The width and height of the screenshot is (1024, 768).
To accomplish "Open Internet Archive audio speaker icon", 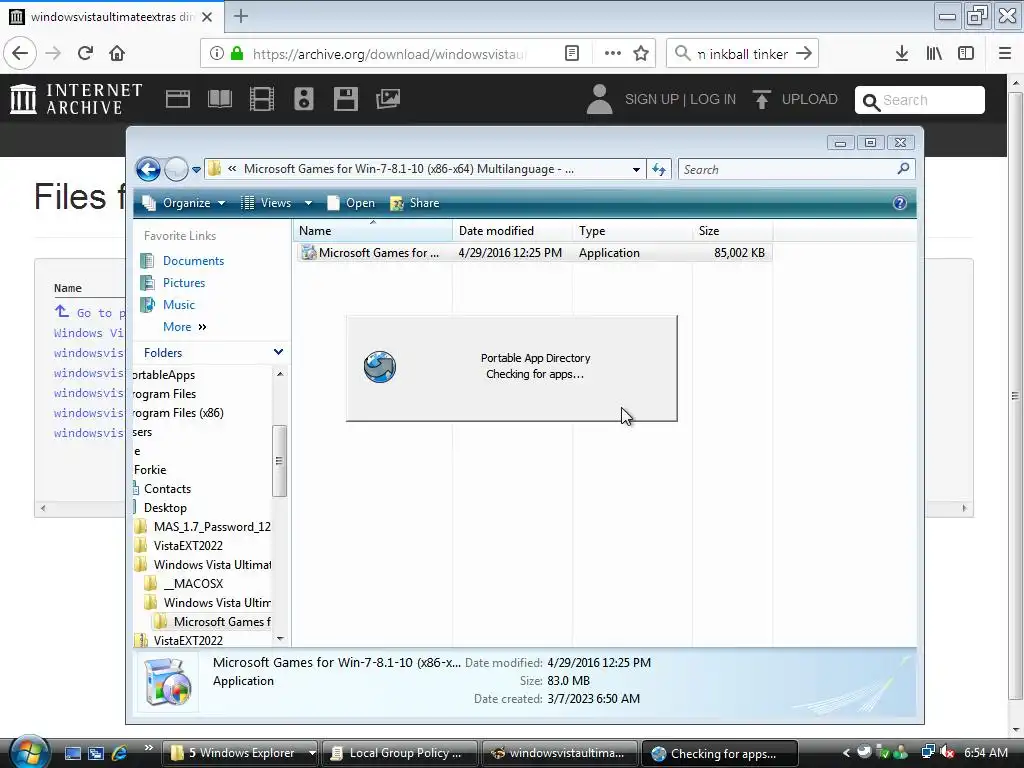I will point(304,99).
